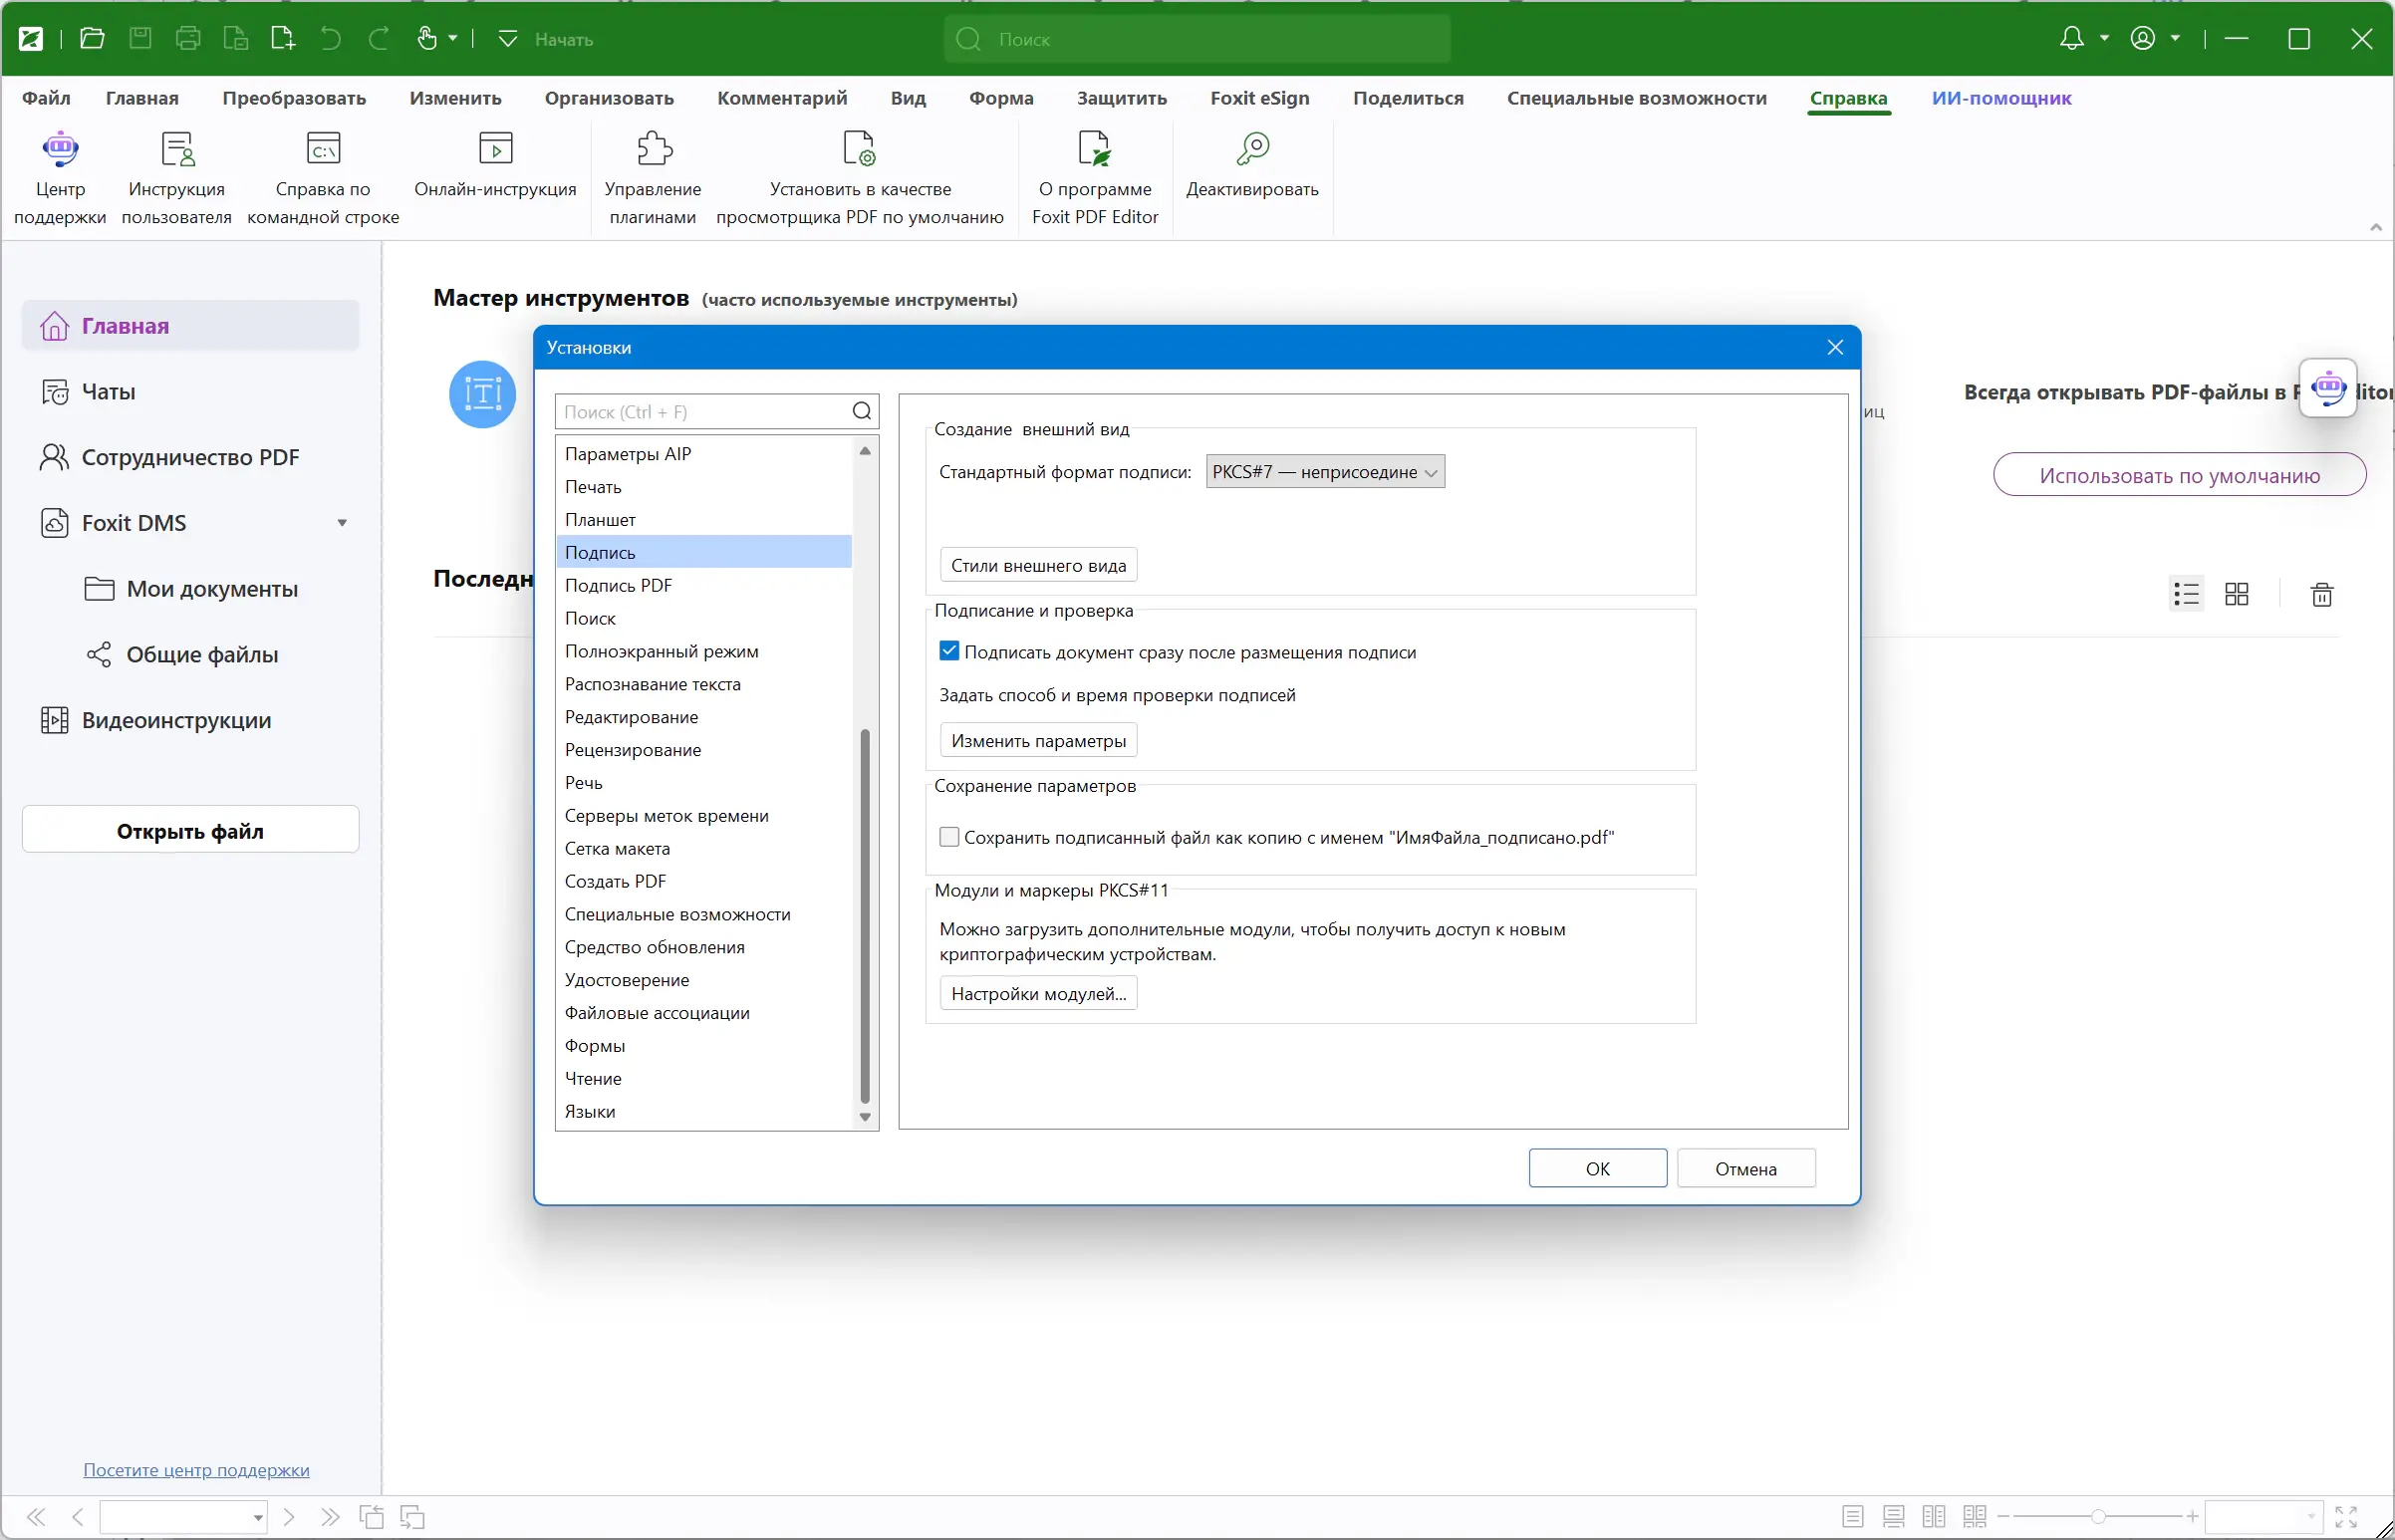2395x1540 pixels.
Task: Open About Foxit PDF Editor (О программе)
Action: (x=1094, y=149)
